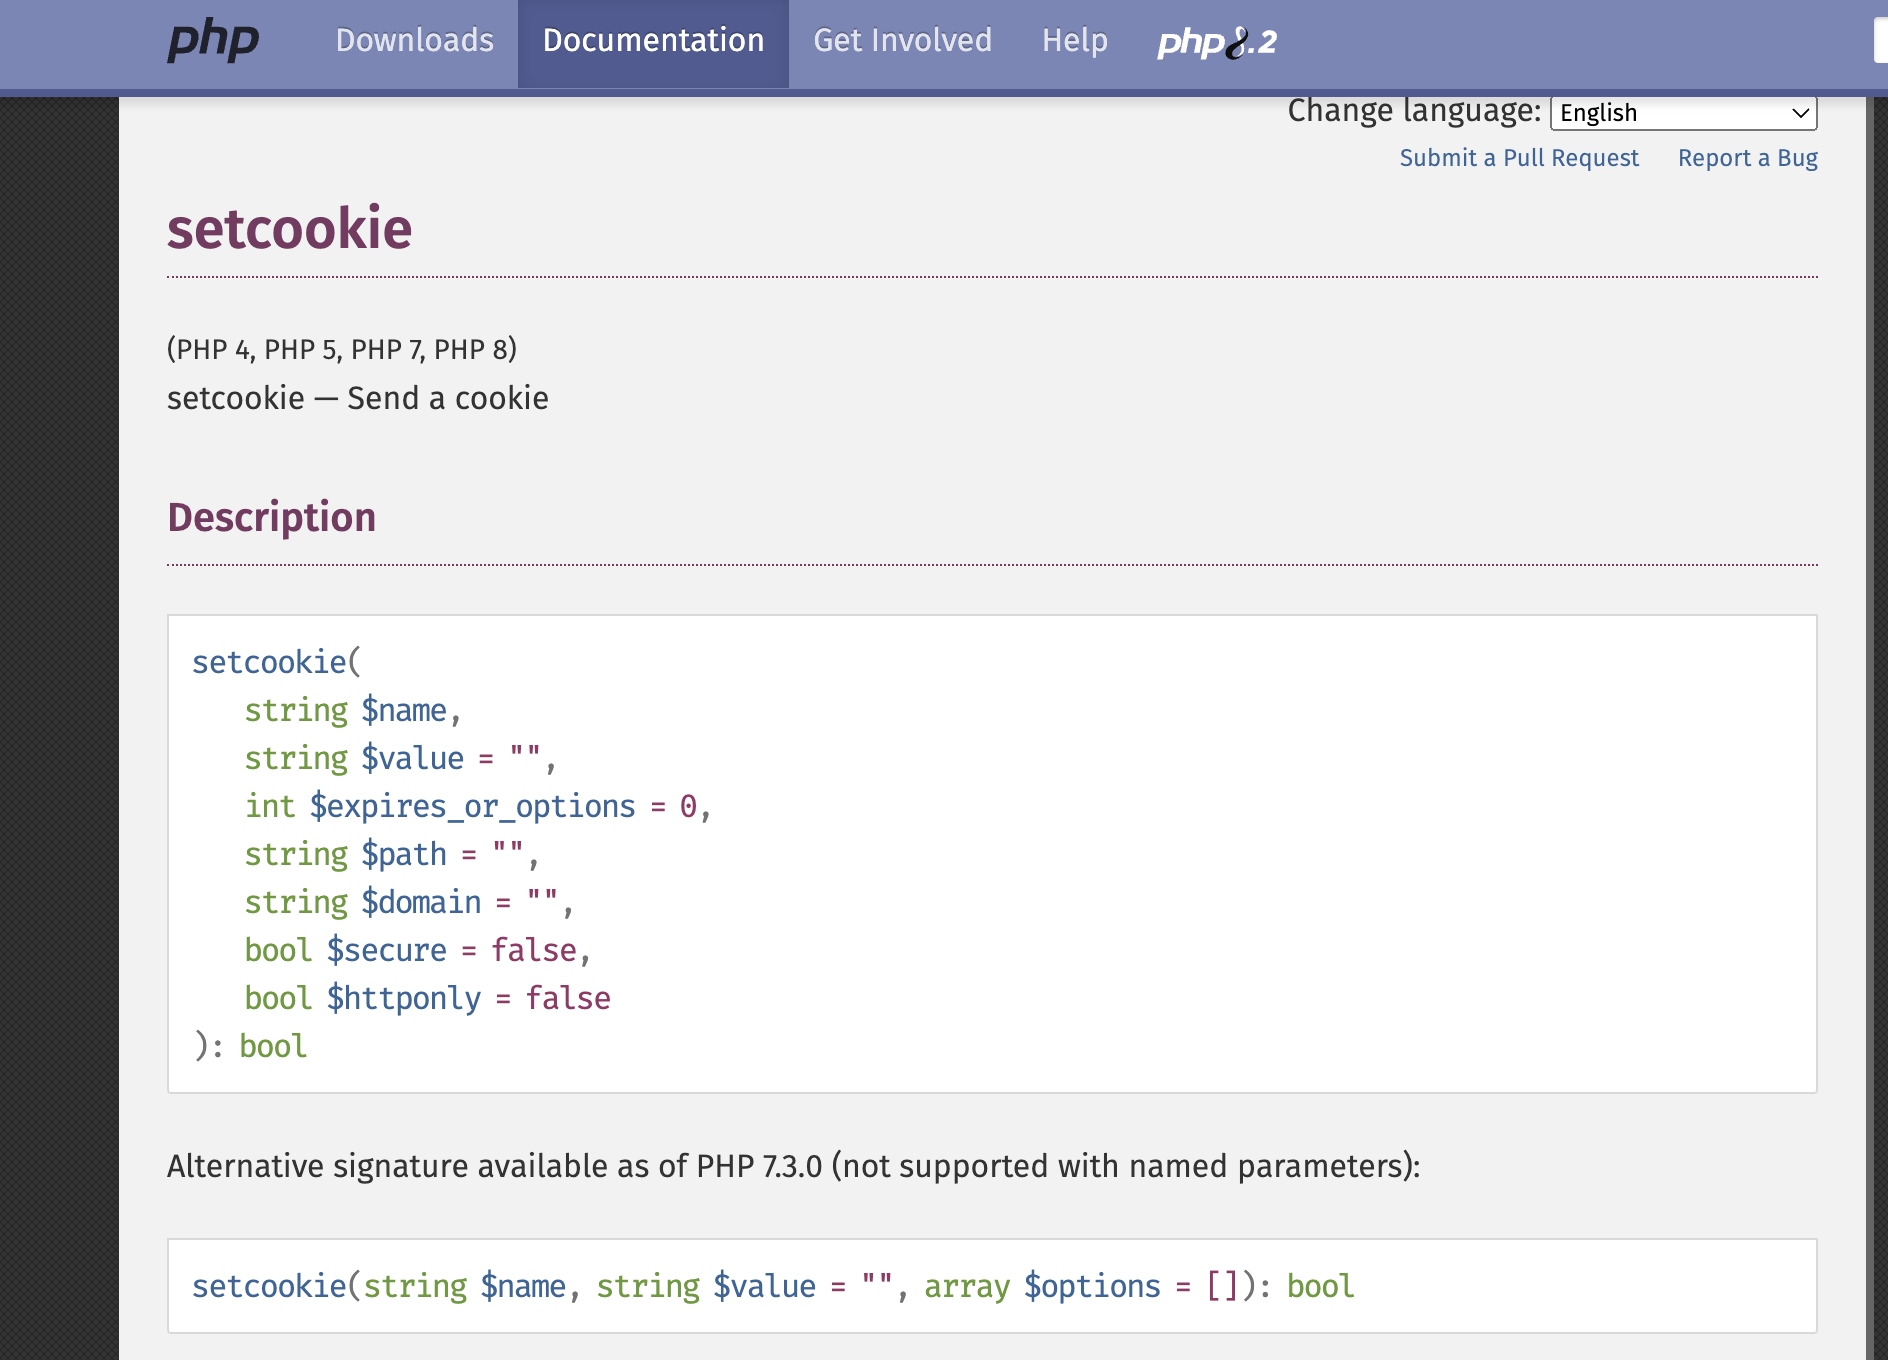The image size is (1888, 1360).
Task: Open the Downloads menu item
Action: tap(415, 41)
